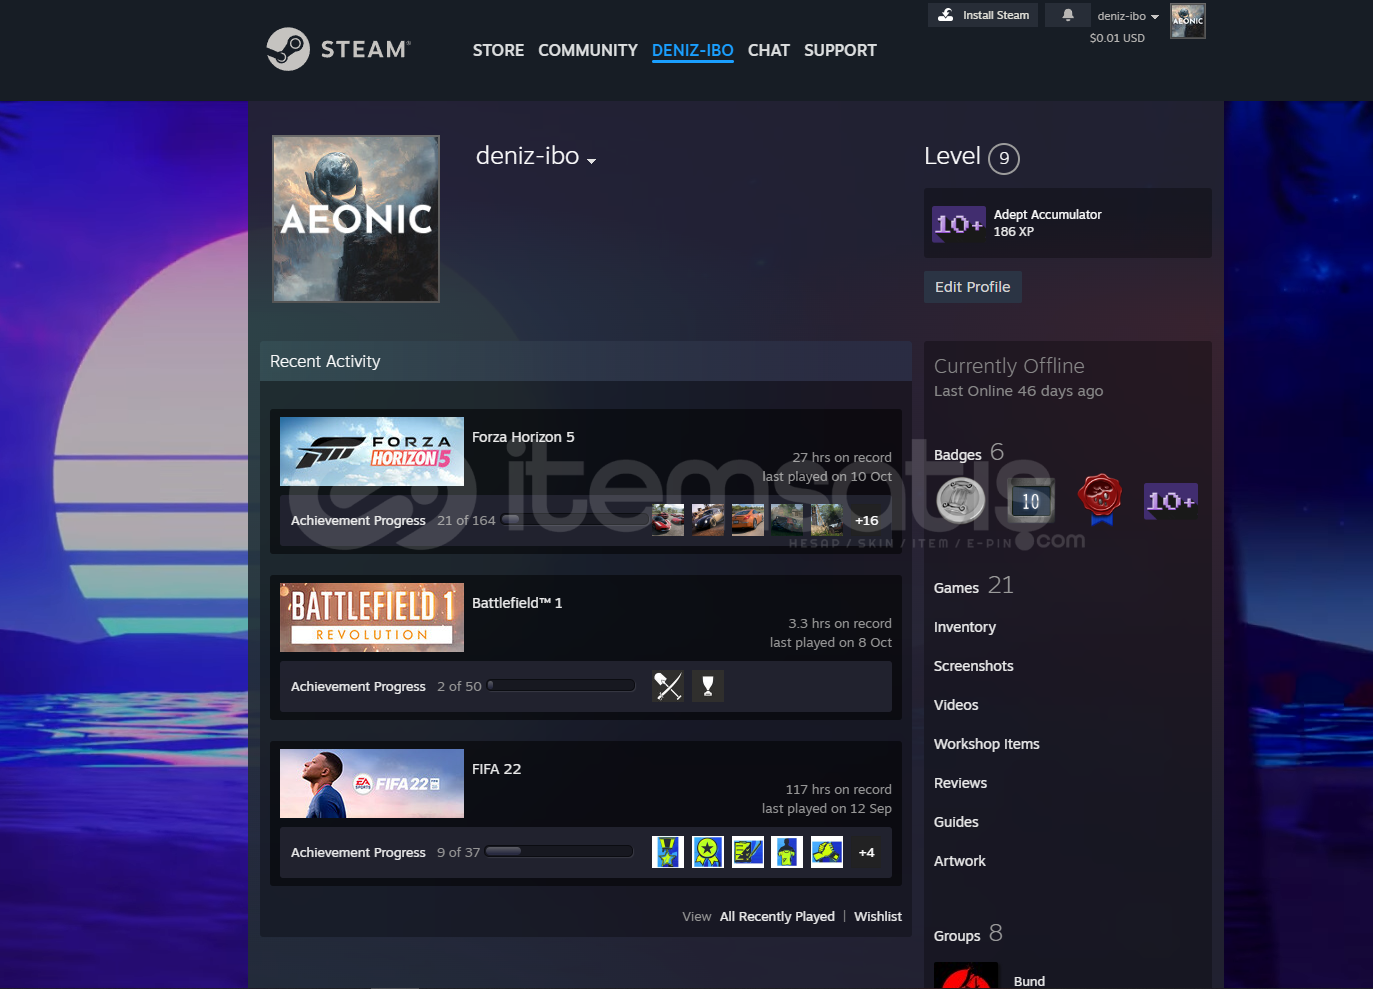Viewport: 1373px width, 989px height.
Task: Show the +16 more Forza achievements
Action: pos(867,520)
